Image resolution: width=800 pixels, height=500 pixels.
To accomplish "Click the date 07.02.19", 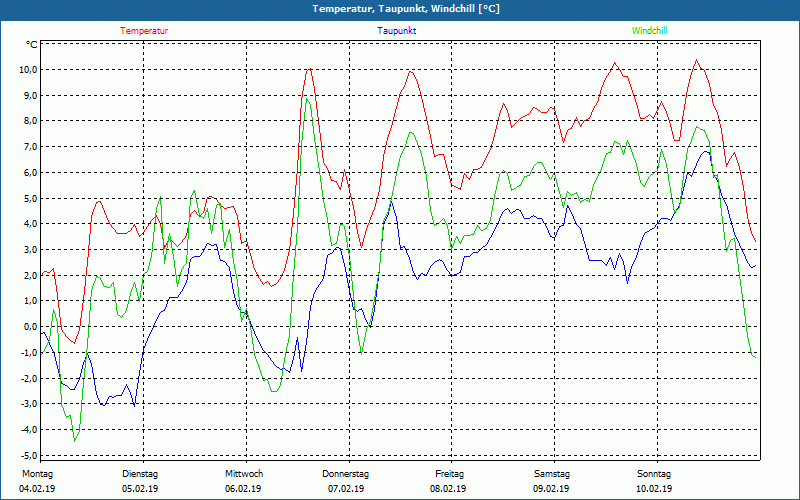I will [346, 489].
